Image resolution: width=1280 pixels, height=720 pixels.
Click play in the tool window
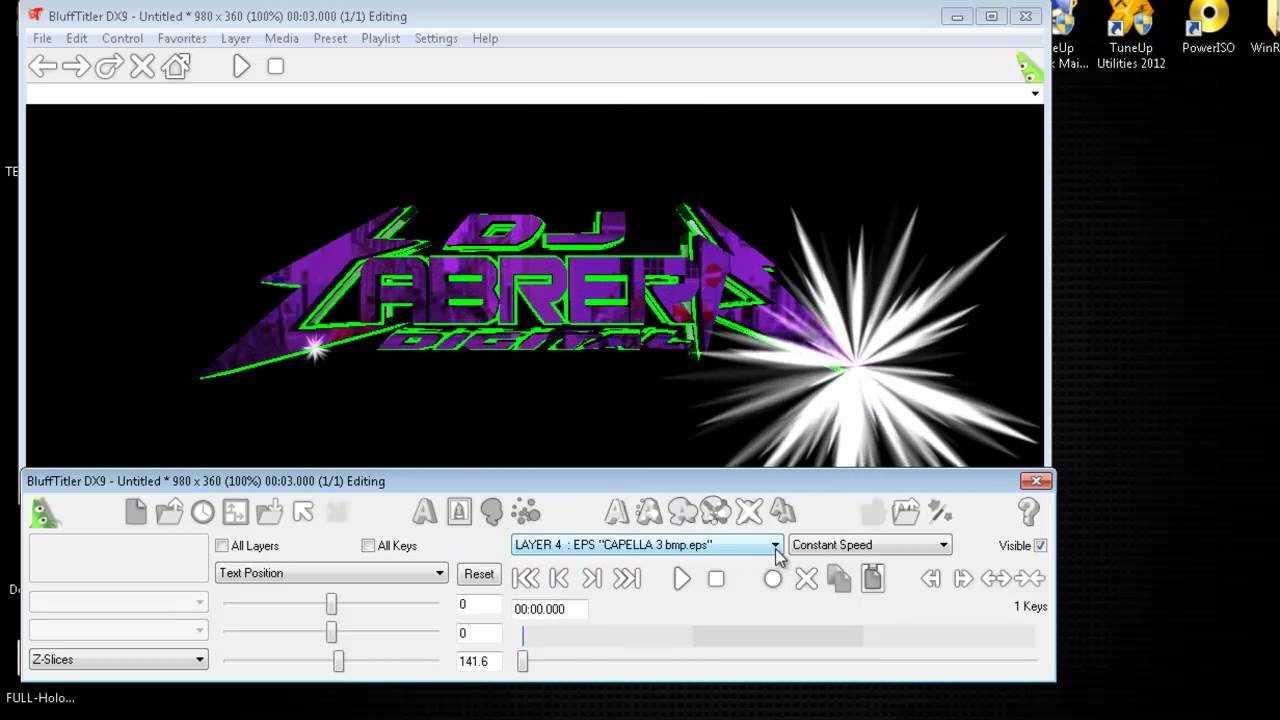tap(681, 579)
